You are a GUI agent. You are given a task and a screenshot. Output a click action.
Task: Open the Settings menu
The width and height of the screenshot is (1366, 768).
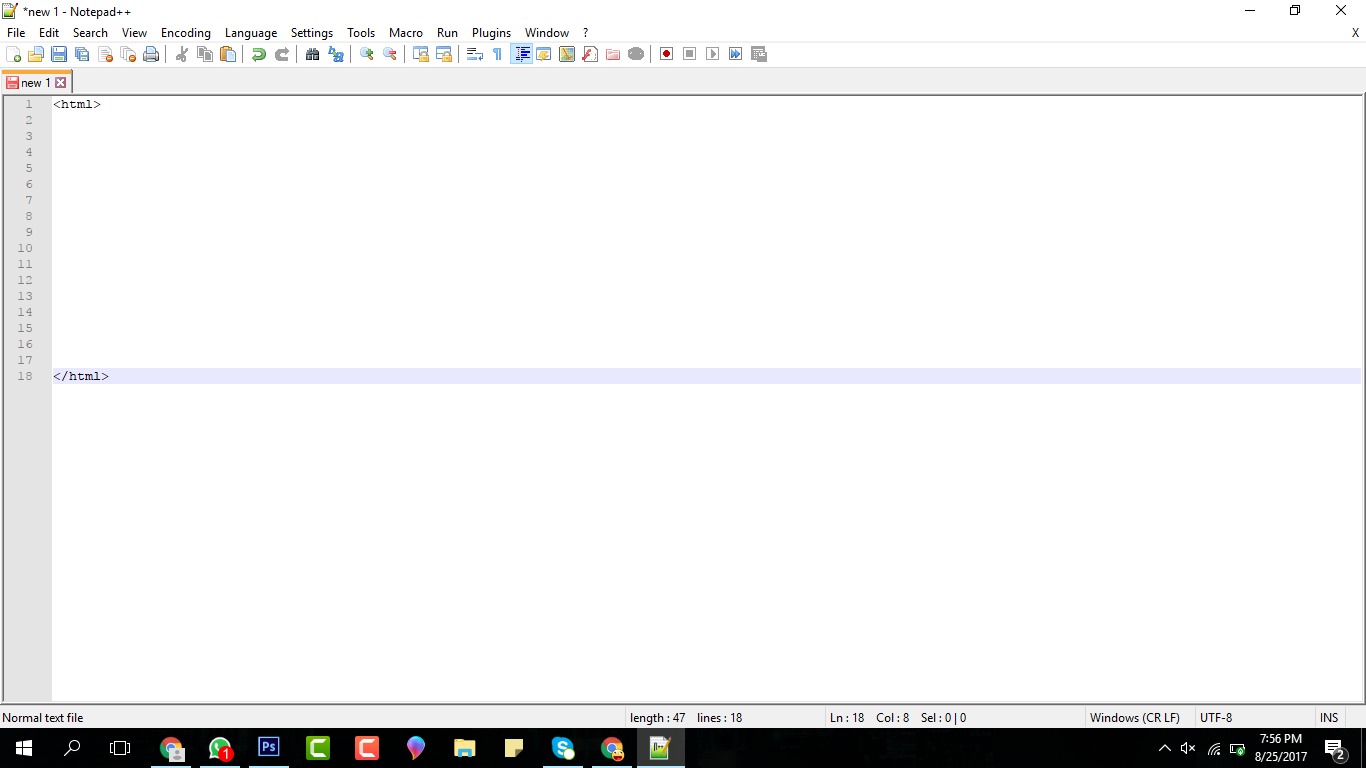pyautogui.click(x=312, y=33)
